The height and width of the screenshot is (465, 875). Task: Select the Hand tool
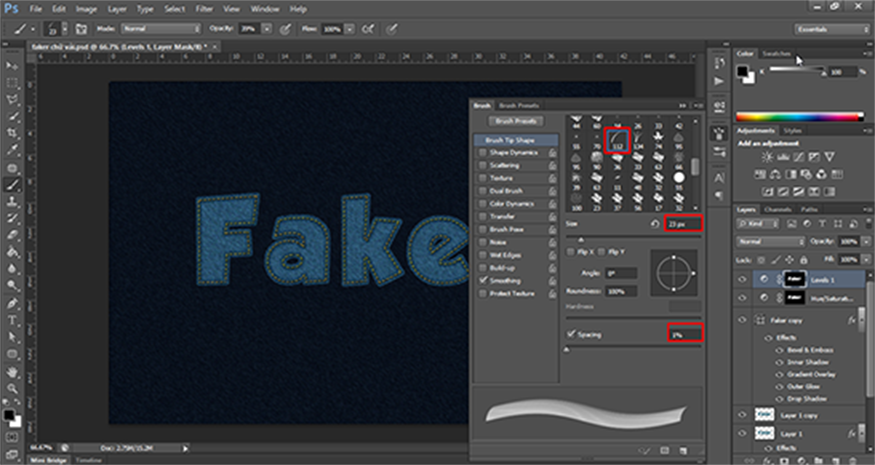pos(13,370)
